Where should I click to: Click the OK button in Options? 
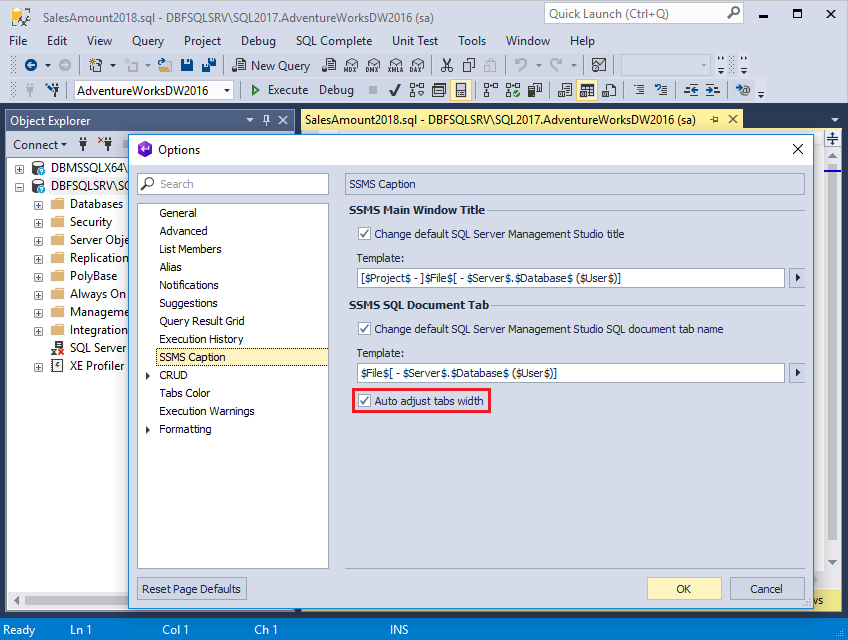[x=684, y=589]
